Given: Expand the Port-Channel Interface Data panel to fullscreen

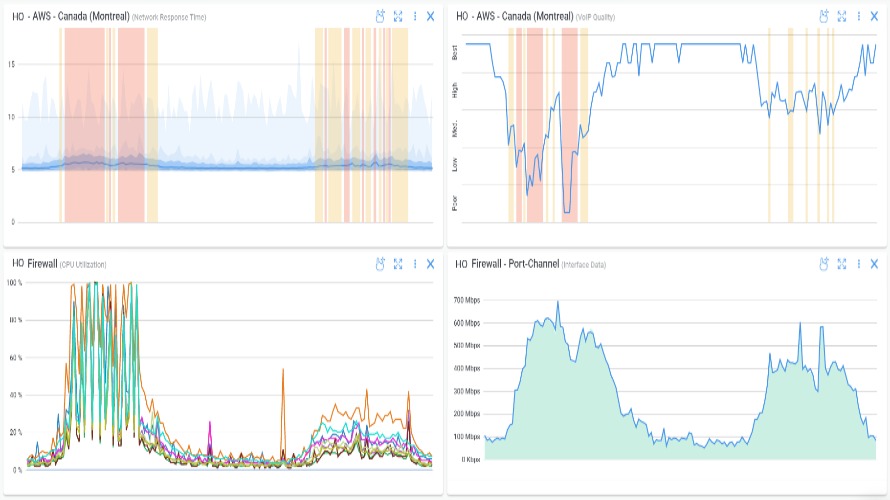Looking at the screenshot, I should (x=842, y=264).
